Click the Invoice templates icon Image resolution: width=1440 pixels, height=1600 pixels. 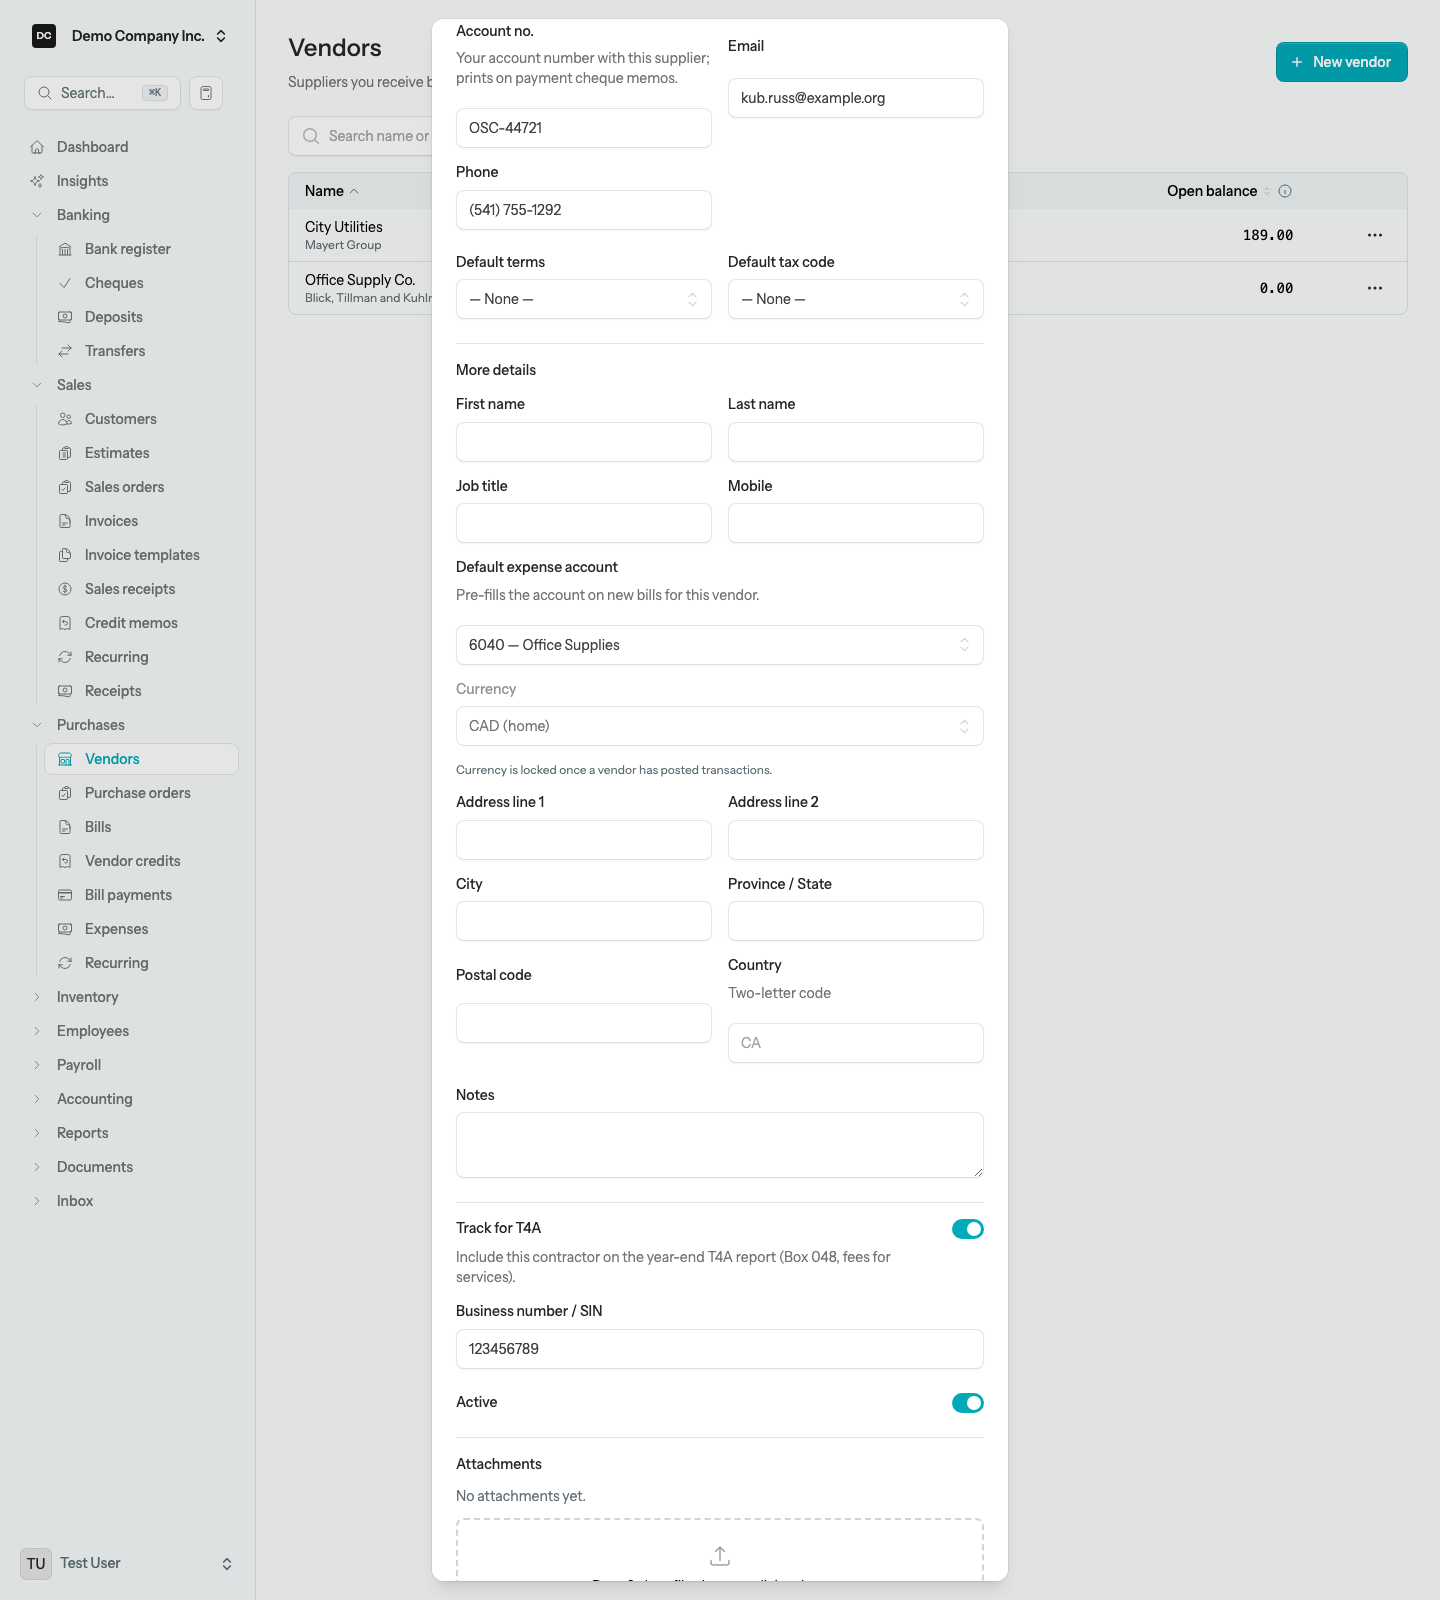pyautogui.click(x=65, y=555)
